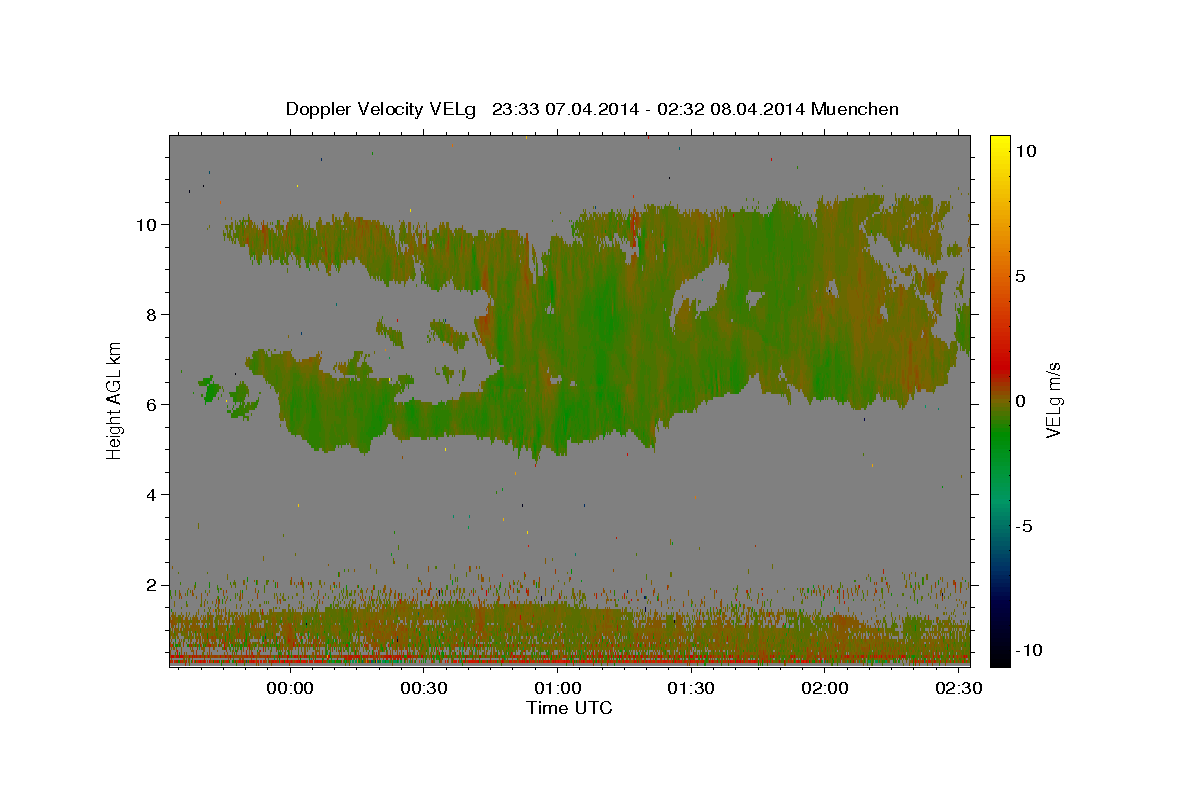1200x800 pixels.
Task: Click the colorbar value 5 label
Action: (x=1020, y=276)
